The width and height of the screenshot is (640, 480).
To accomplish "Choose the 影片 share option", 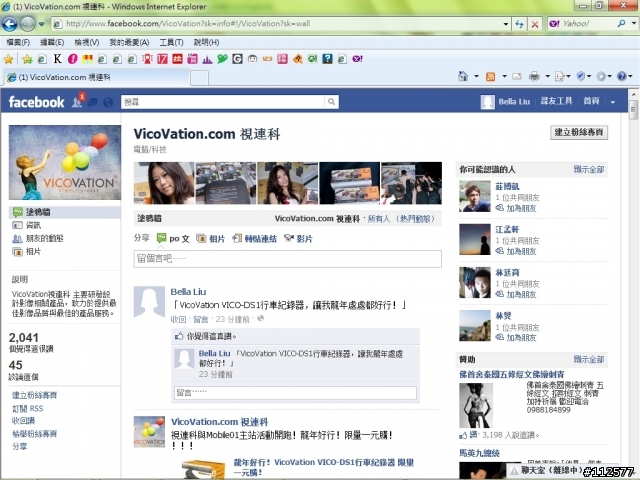I will [298, 239].
